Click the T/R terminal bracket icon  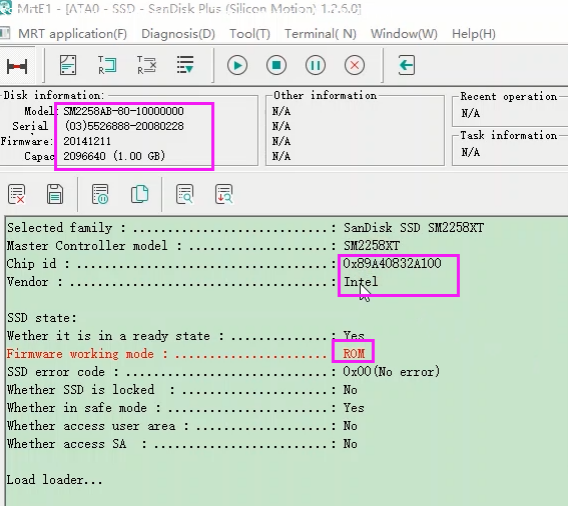[x=107, y=65]
